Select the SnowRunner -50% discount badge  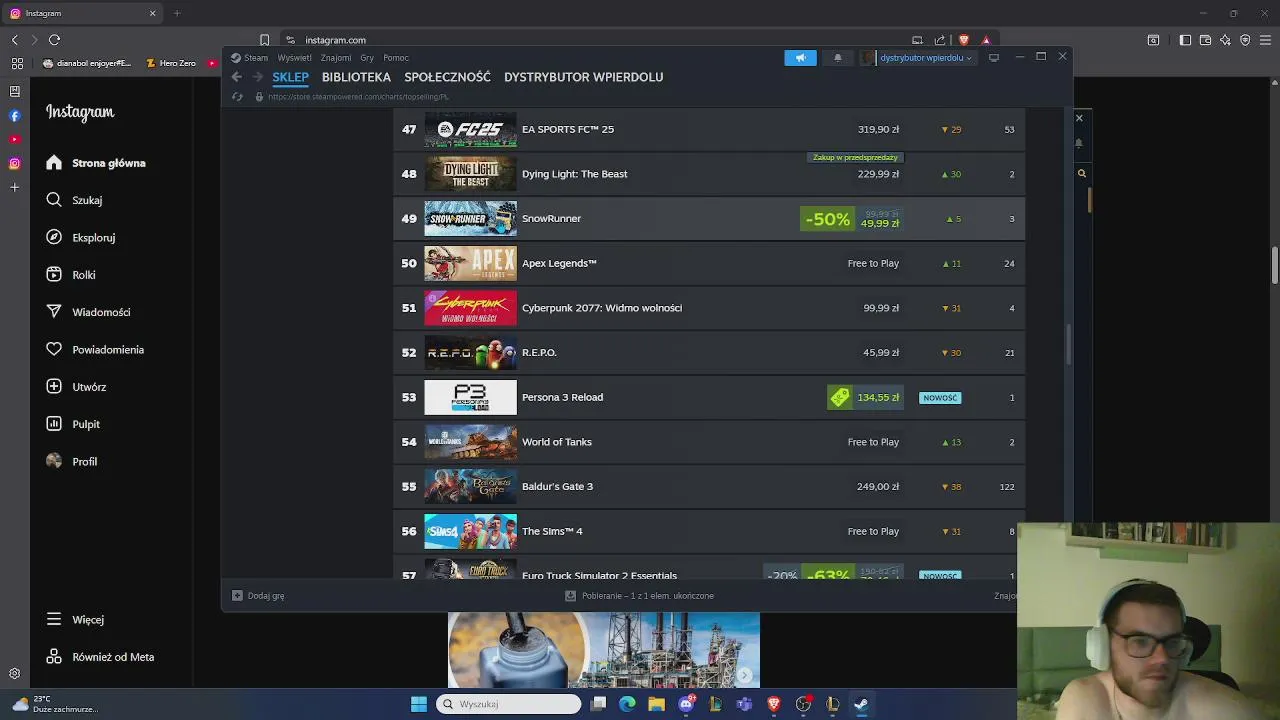tap(827, 219)
